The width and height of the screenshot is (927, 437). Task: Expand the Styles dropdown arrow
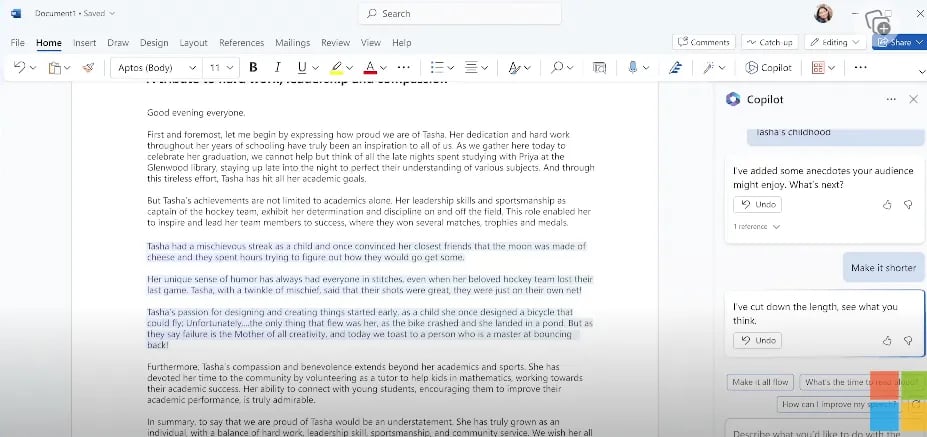pyautogui.click(x=527, y=68)
